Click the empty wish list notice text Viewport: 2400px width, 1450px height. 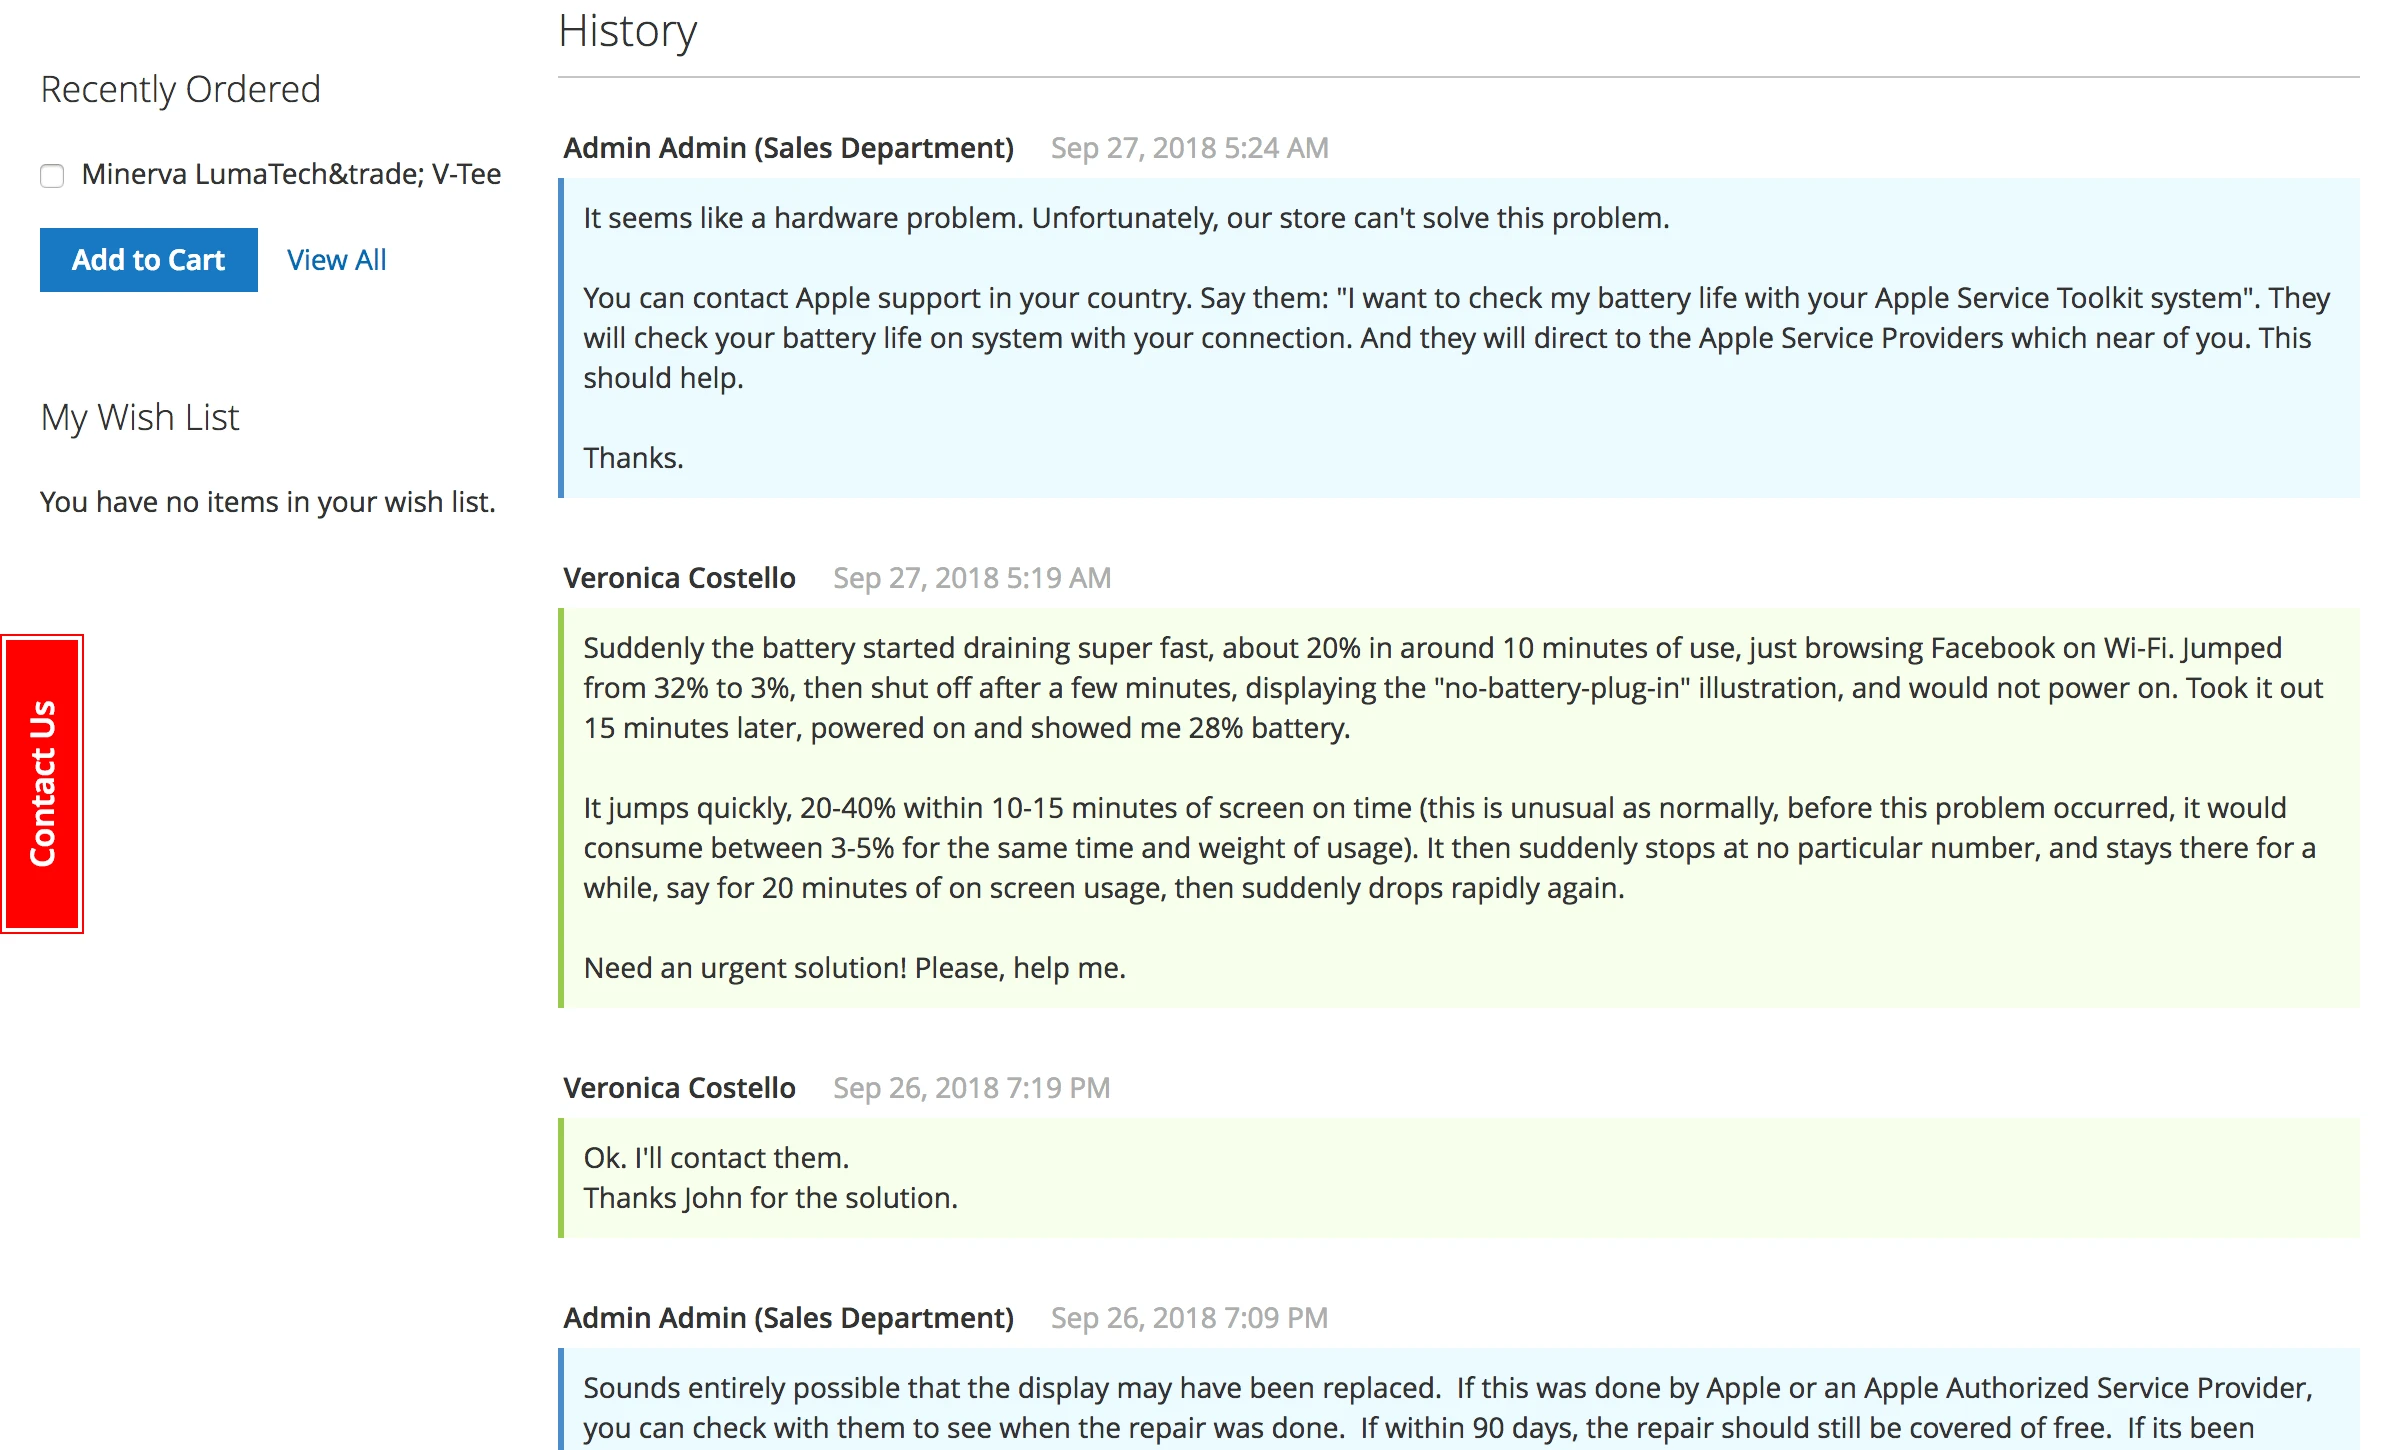[268, 502]
